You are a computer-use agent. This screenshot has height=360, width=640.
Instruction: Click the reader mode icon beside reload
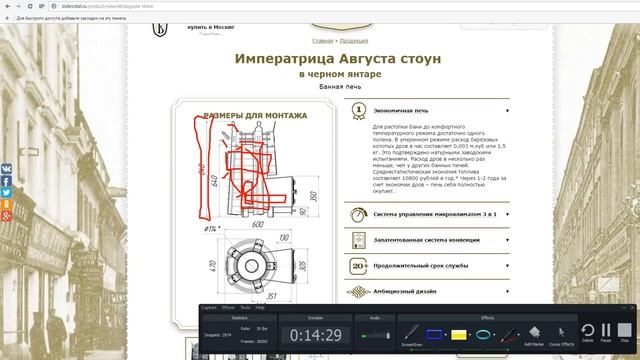pyautogui.click(x=42, y=6)
